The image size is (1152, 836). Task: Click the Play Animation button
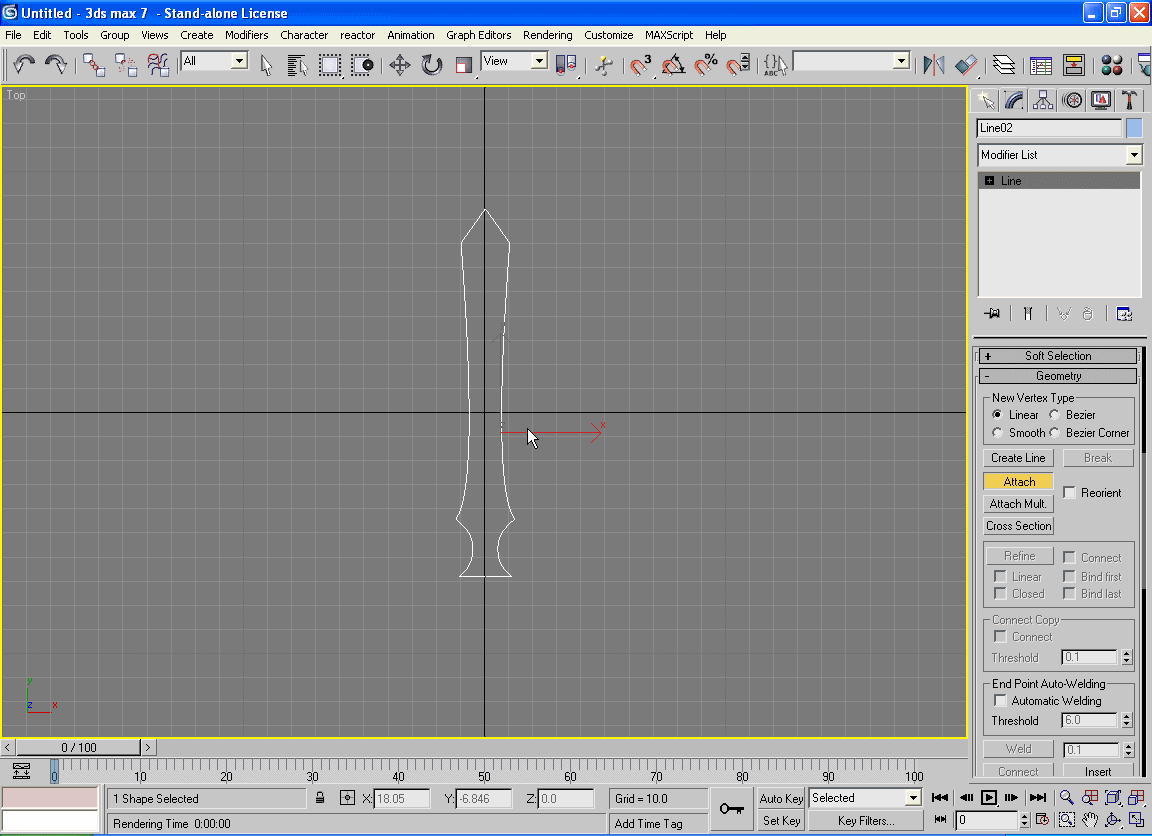point(989,797)
